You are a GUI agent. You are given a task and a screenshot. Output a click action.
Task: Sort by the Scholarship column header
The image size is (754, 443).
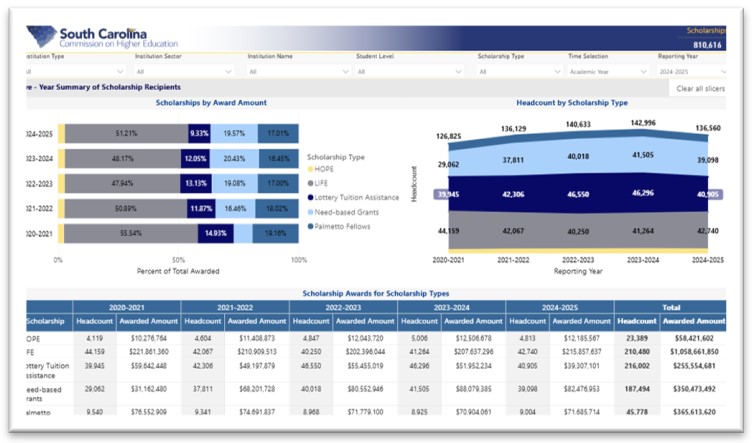tap(49, 321)
